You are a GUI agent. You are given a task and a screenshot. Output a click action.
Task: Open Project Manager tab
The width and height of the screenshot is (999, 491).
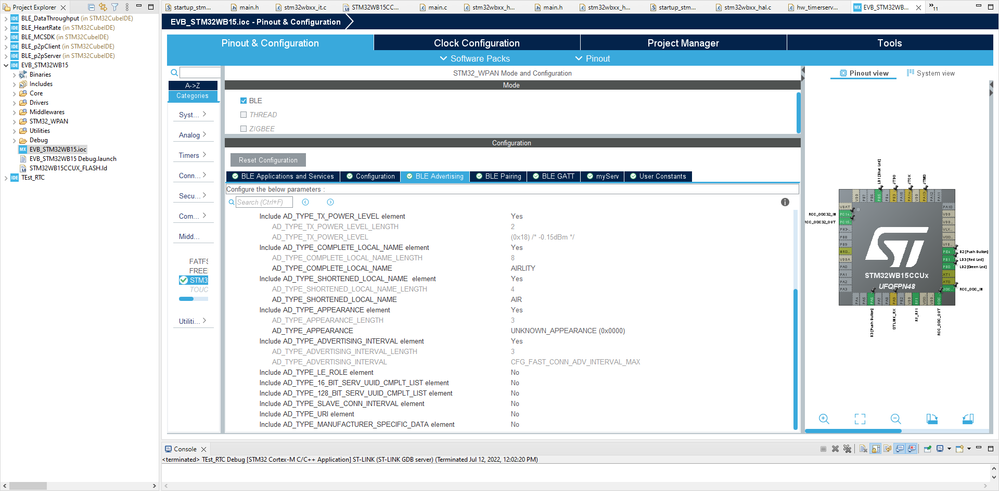tap(683, 43)
